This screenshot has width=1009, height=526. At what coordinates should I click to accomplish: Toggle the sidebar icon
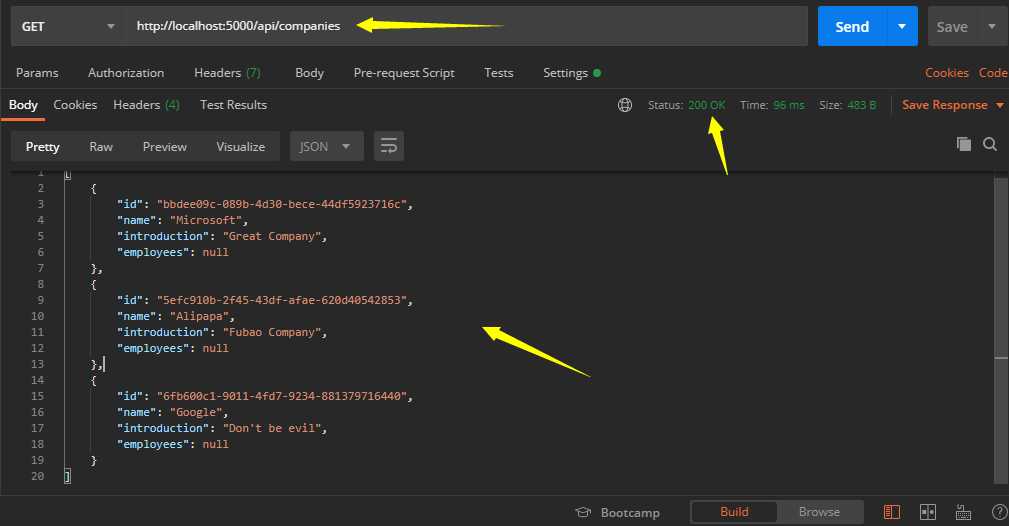tap(892, 512)
